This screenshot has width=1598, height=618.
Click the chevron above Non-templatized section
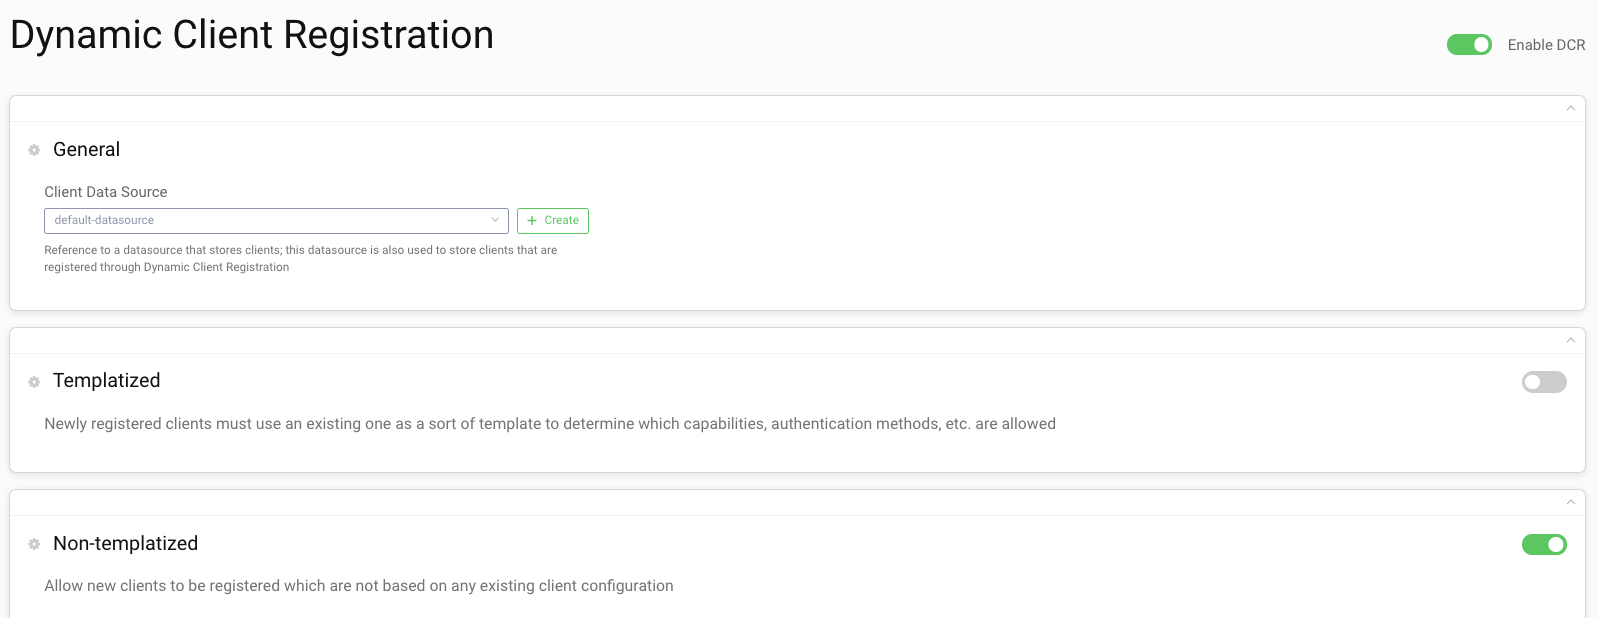pos(1570,502)
